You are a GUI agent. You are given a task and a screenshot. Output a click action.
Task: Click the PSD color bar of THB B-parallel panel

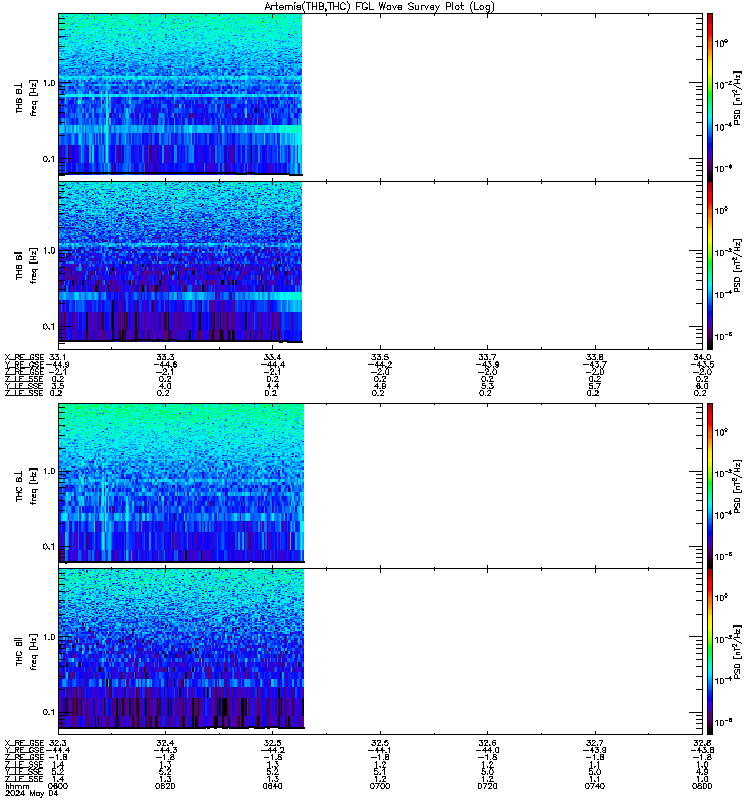[710, 265]
